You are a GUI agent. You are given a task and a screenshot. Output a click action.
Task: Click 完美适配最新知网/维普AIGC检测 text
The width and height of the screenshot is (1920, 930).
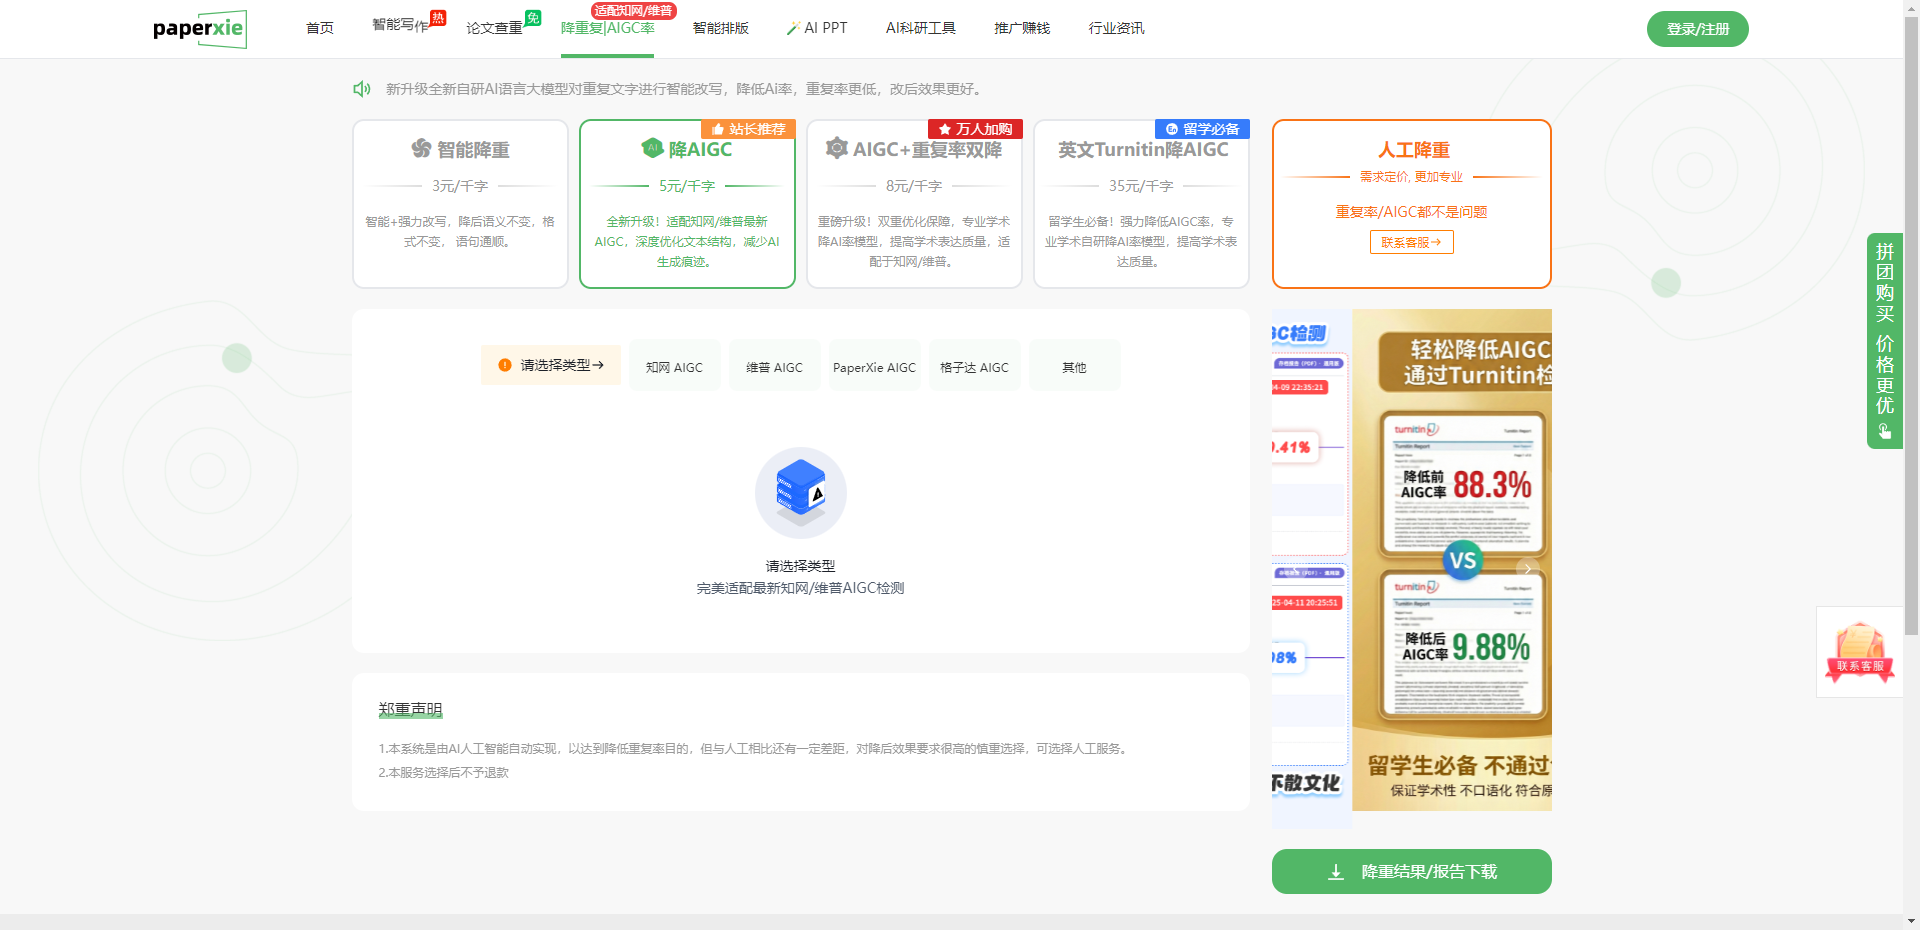[x=800, y=588]
